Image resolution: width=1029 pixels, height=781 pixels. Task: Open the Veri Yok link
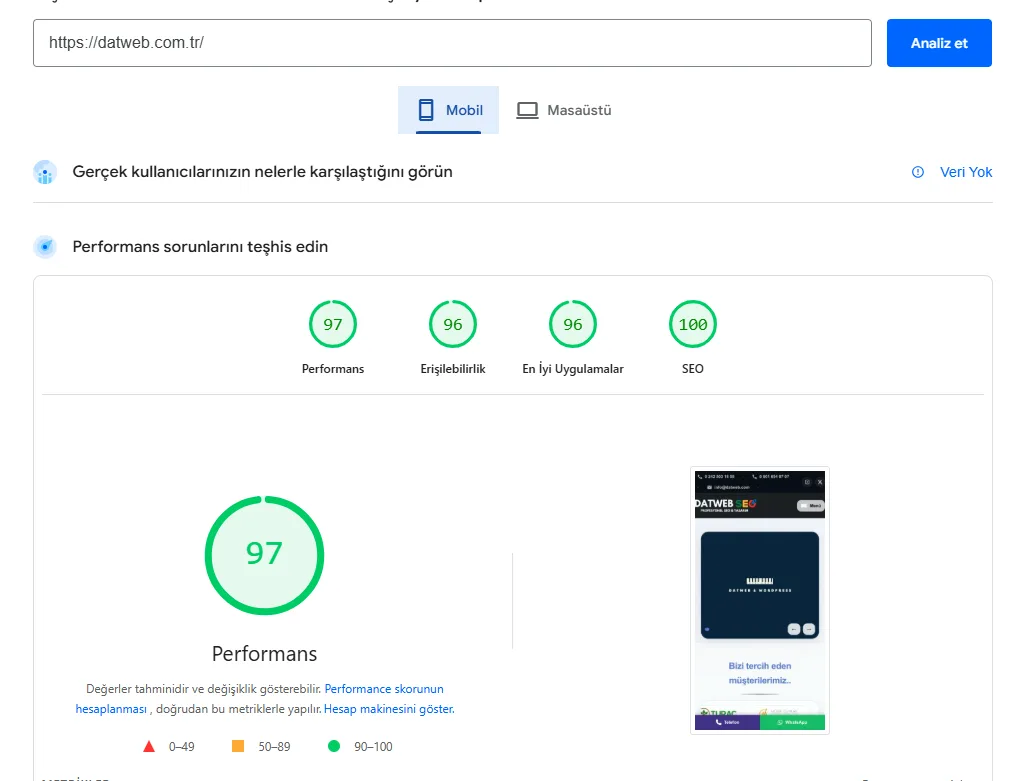coord(965,172)
